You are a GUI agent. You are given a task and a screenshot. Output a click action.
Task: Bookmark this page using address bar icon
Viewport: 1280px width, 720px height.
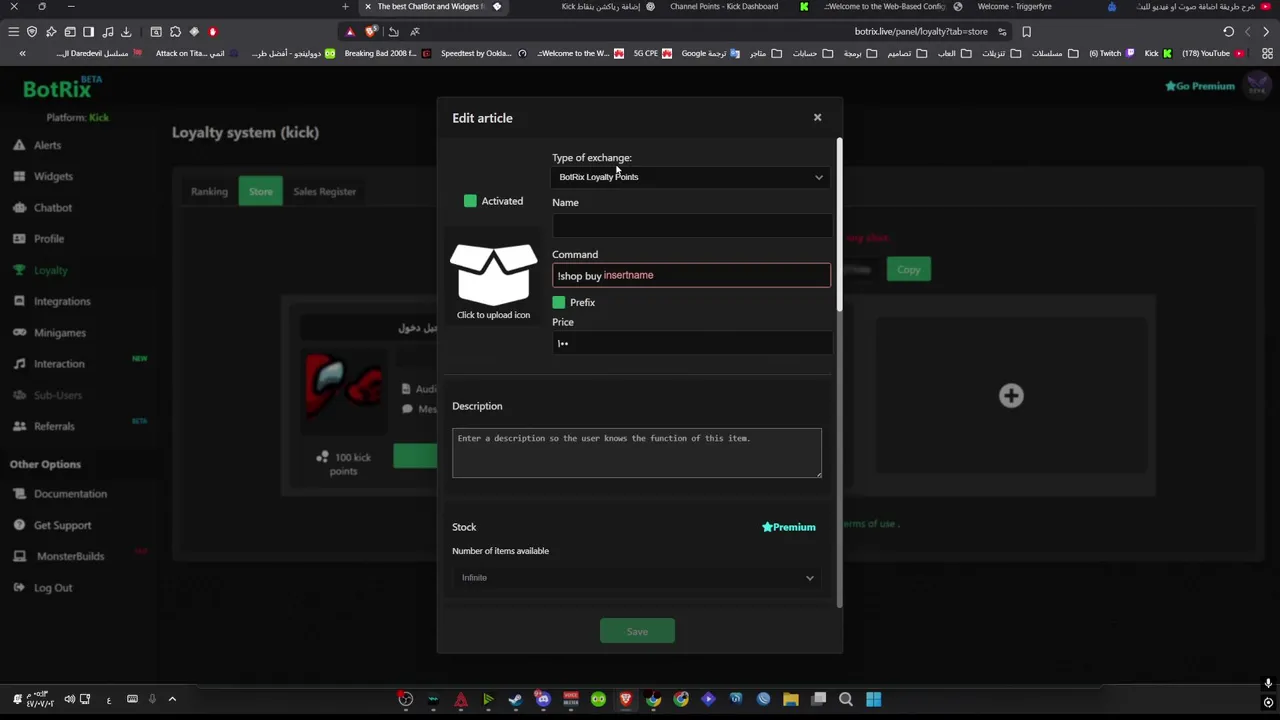(1026, 32)
